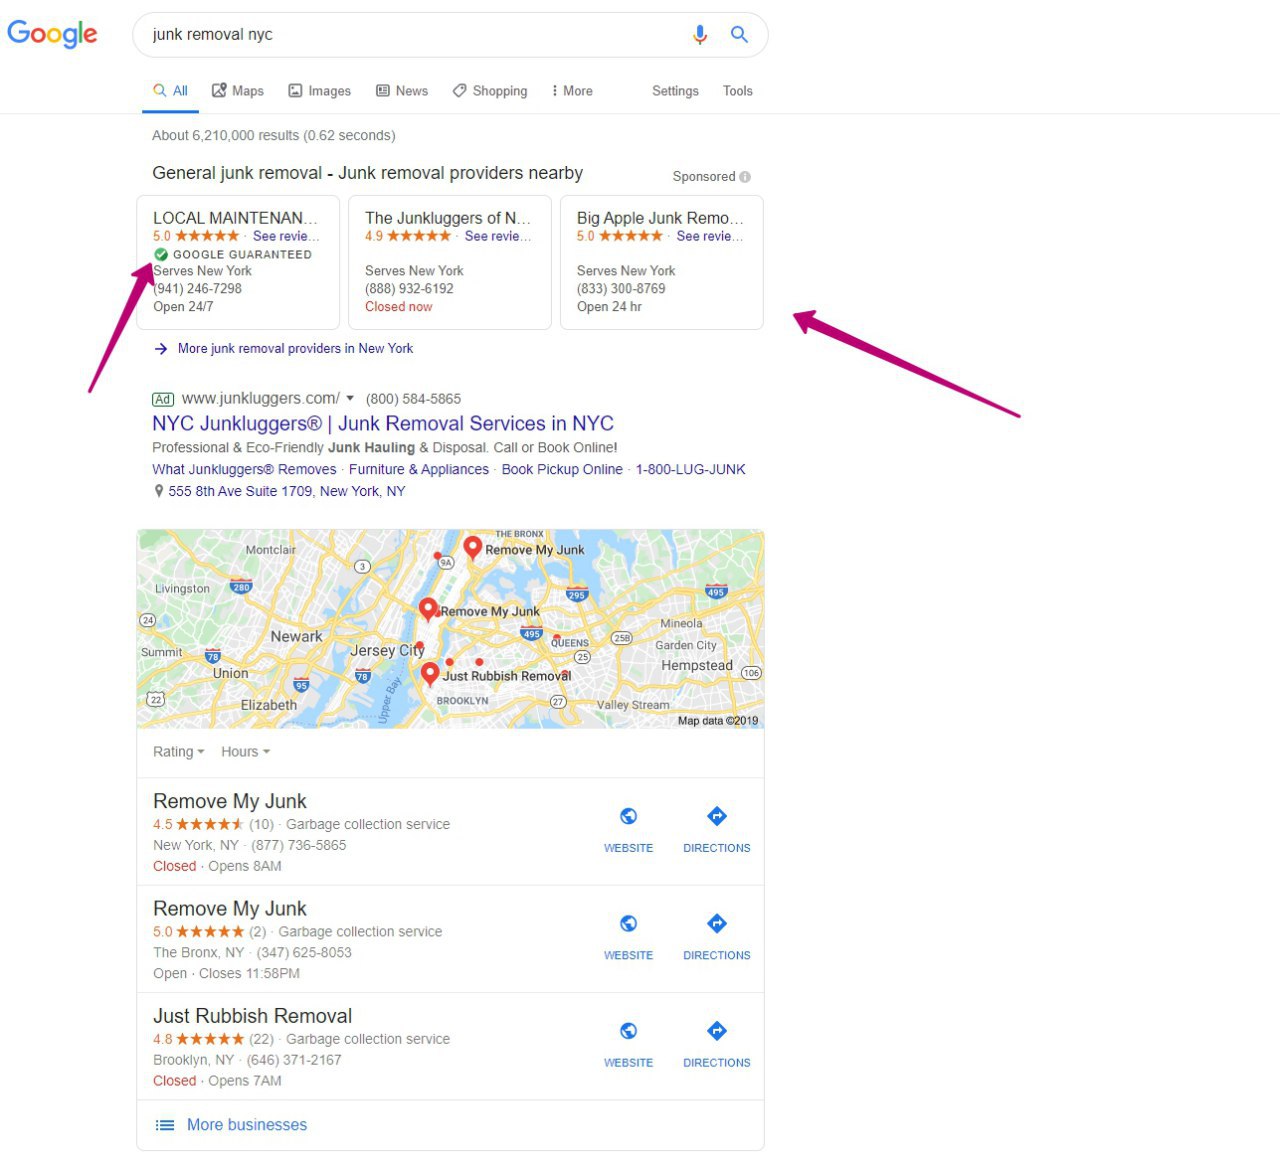Click phone number (833) 300-8769
This screenshot has width=1280, height=1168.
(621, 289)
